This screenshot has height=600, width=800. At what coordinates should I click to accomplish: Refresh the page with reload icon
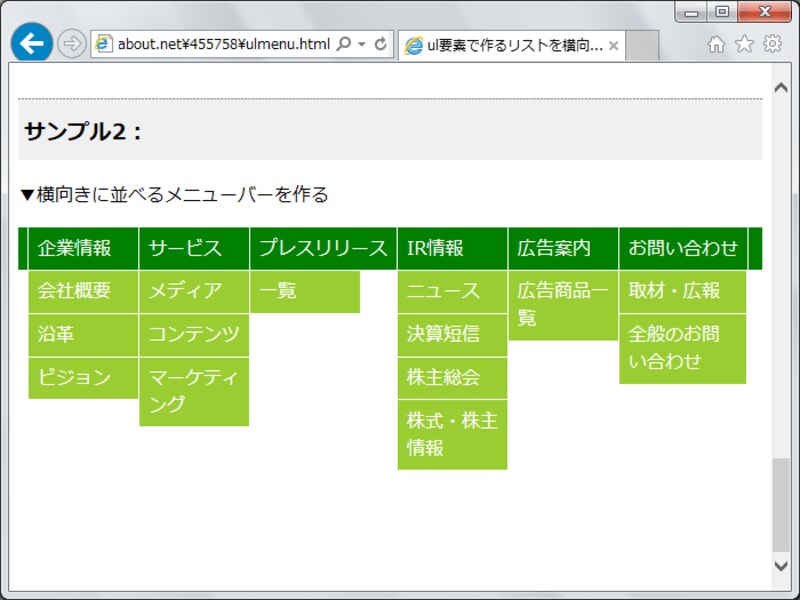tap(380, 44)
